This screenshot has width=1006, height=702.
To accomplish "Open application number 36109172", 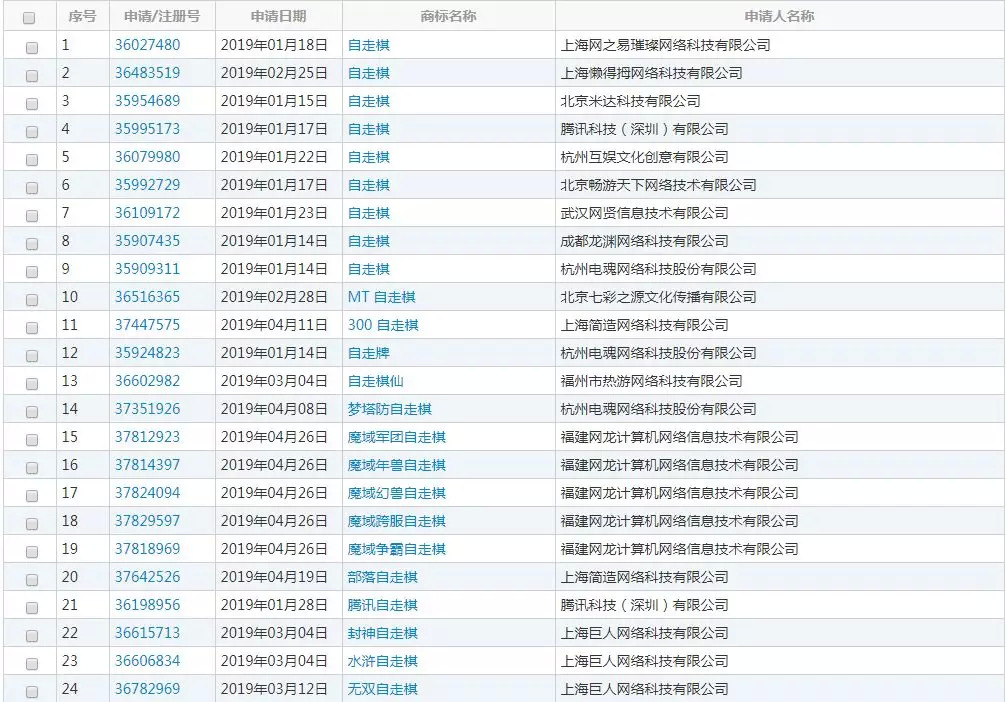I will [x=148, y=213].
